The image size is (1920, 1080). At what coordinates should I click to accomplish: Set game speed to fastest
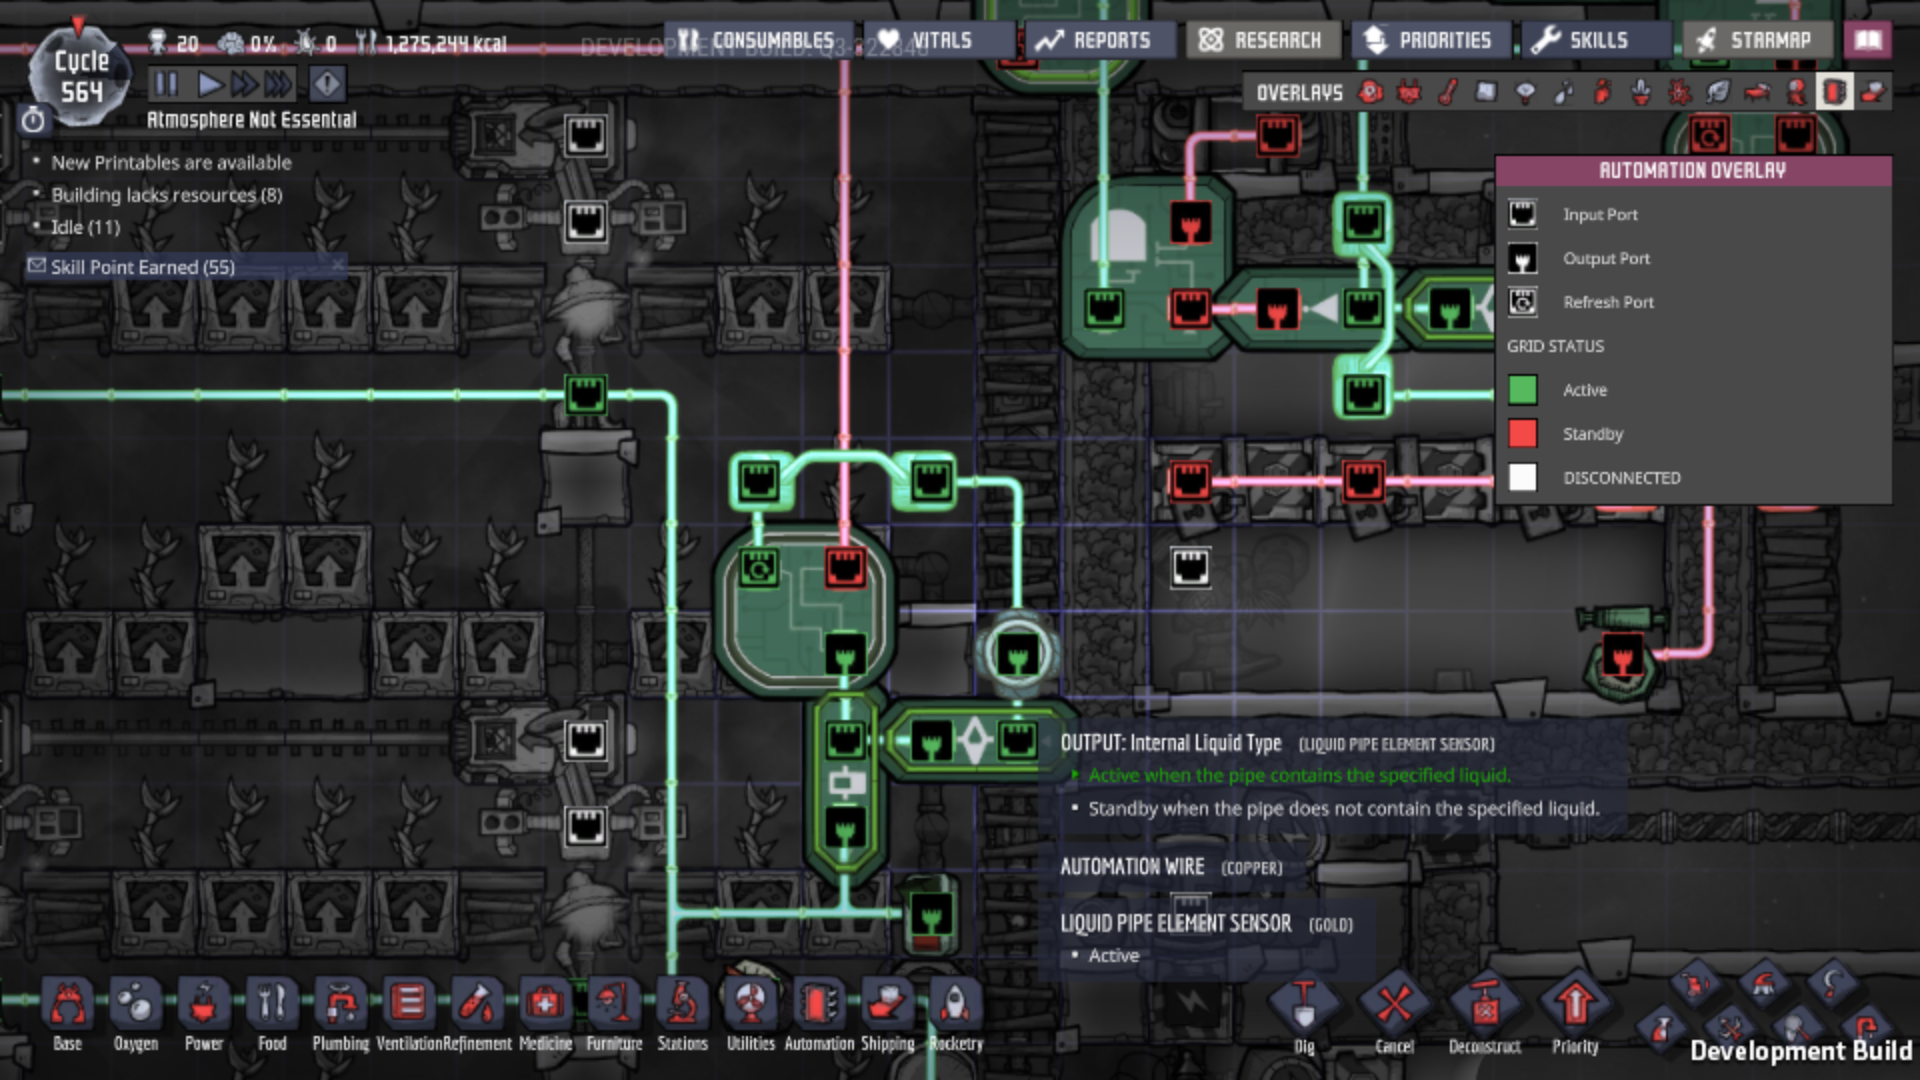(x=279, y=84)
